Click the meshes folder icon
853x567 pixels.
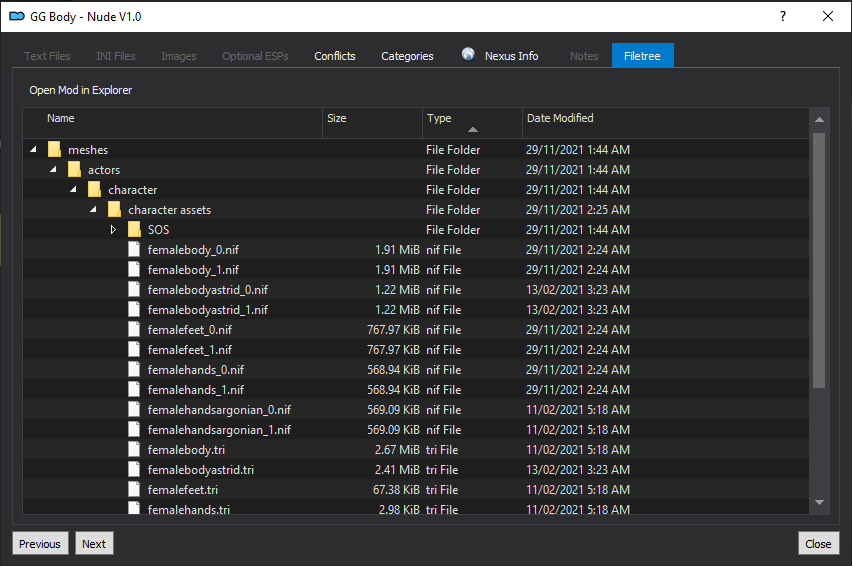(54, 149)
